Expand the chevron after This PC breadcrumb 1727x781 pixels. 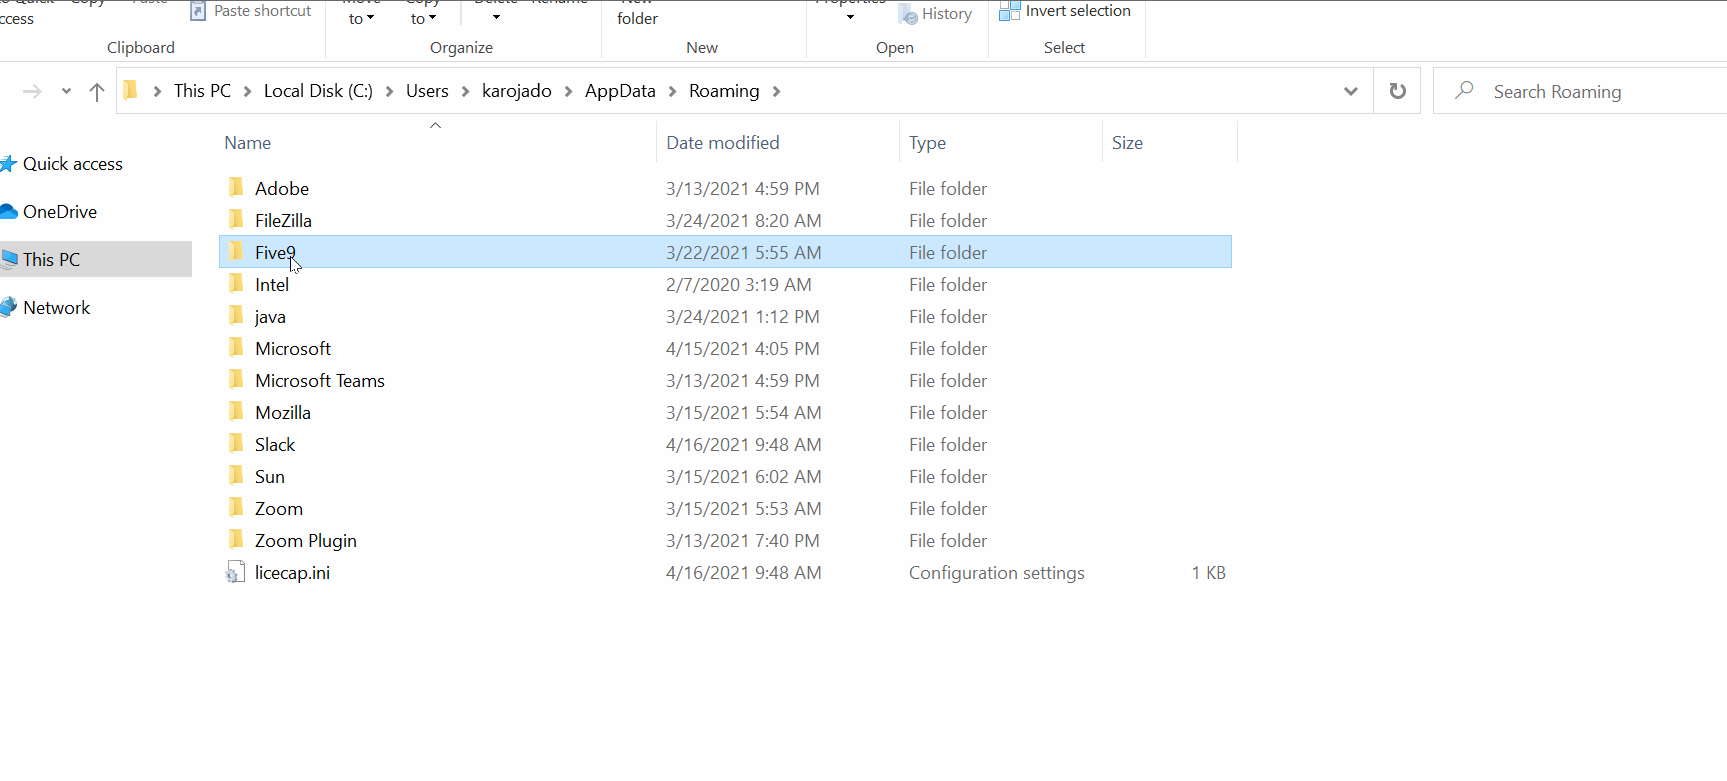pyautogui.click(x=247, y=92)
